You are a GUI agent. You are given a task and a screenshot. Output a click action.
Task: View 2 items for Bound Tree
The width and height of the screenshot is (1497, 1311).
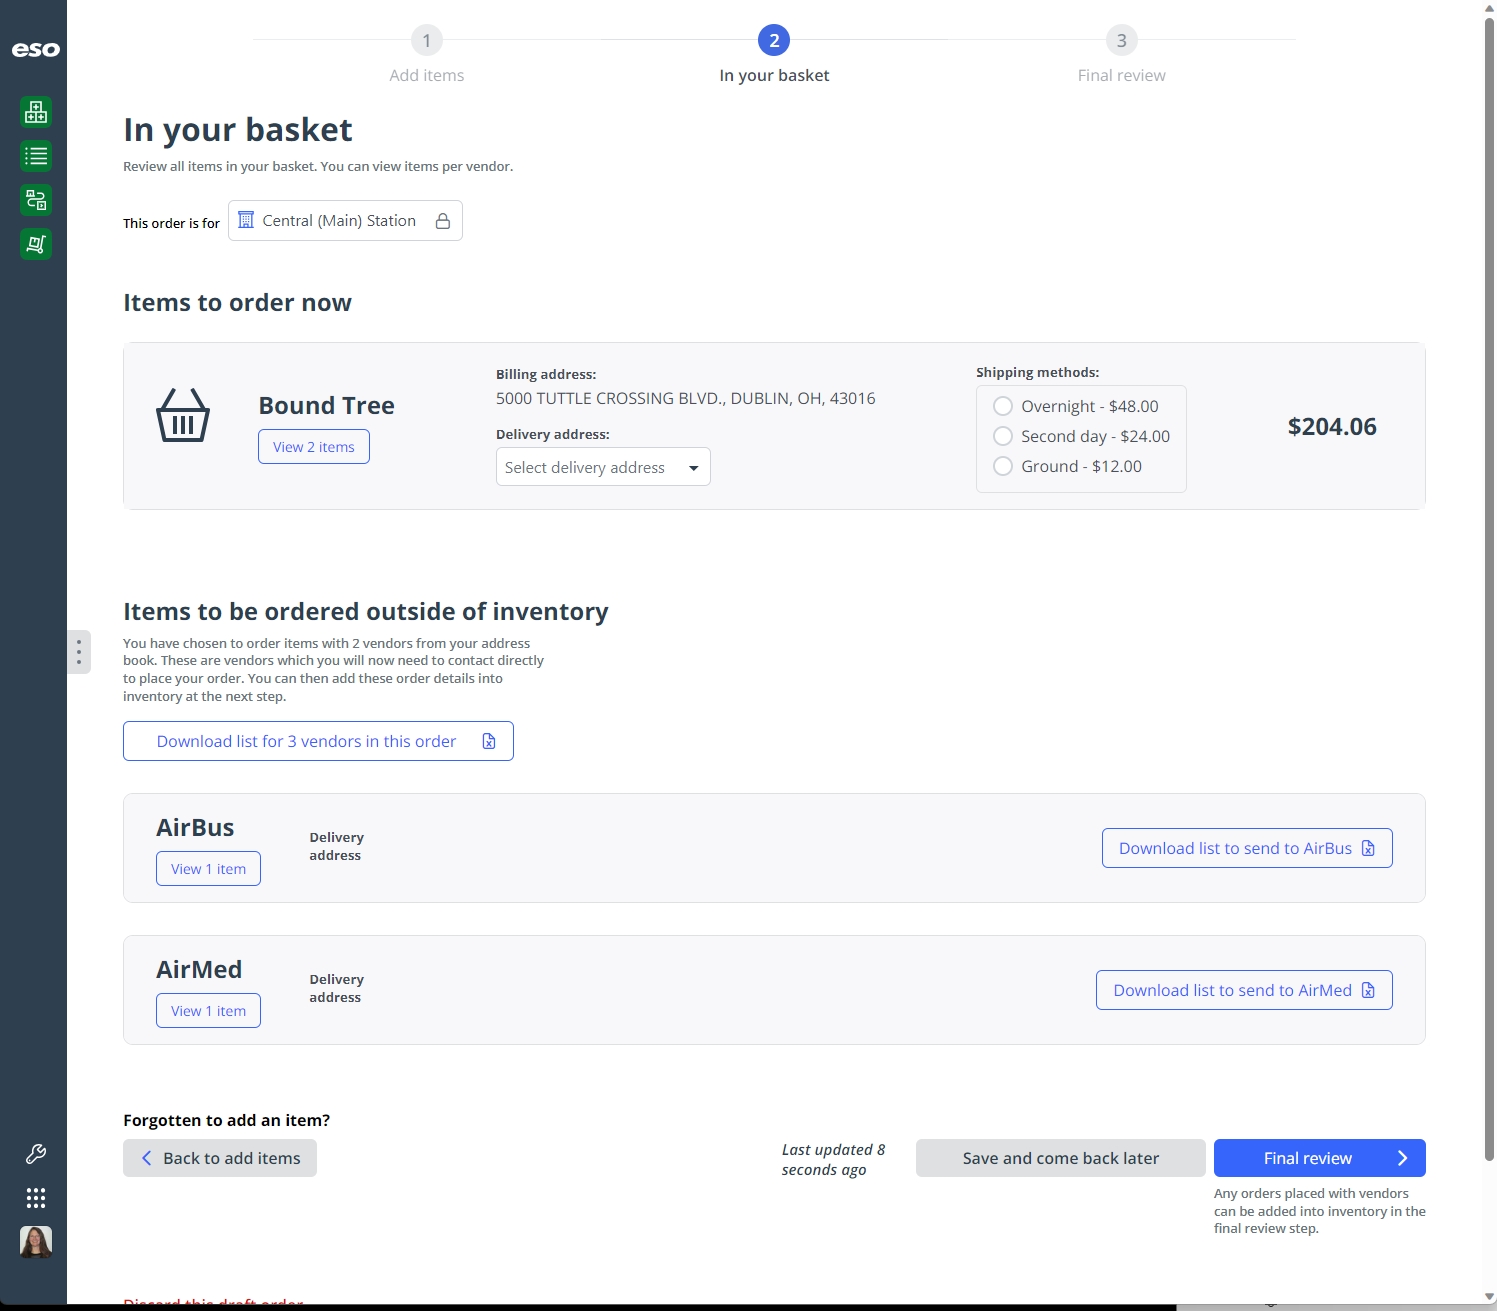(x=314, y=447)
